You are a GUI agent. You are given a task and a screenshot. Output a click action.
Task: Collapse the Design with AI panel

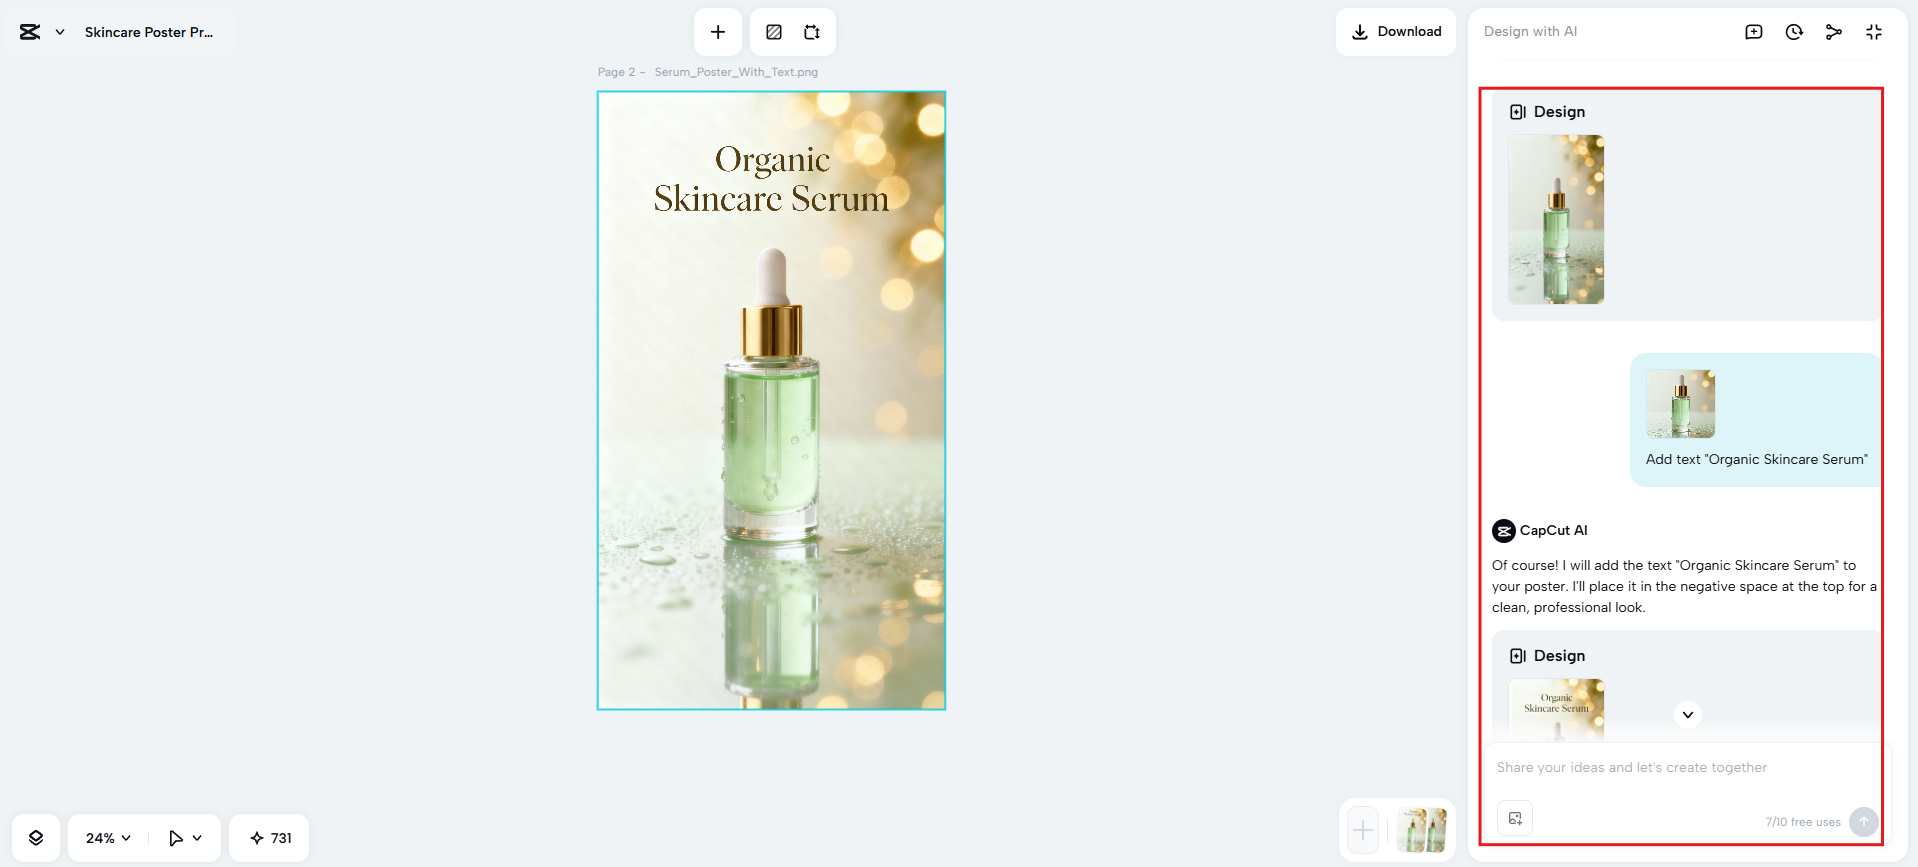point(1873,32)
